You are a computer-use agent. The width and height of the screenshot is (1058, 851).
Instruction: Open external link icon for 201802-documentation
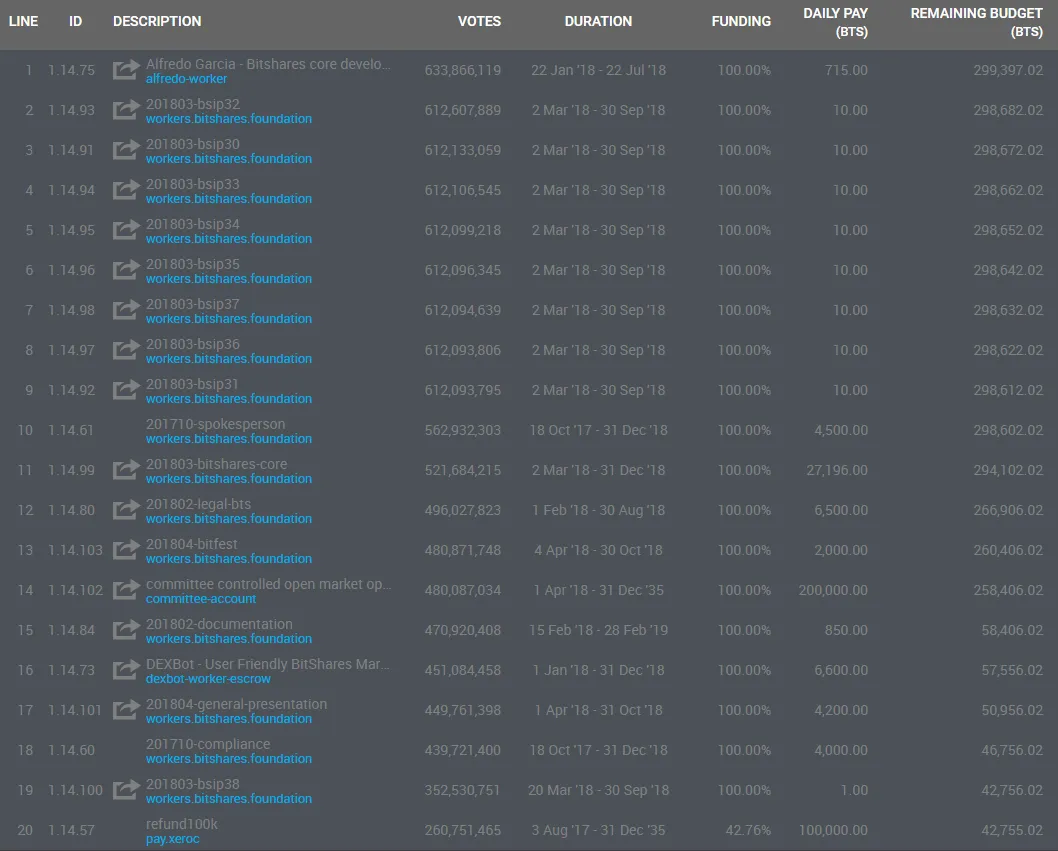click(x=126, y=630)
